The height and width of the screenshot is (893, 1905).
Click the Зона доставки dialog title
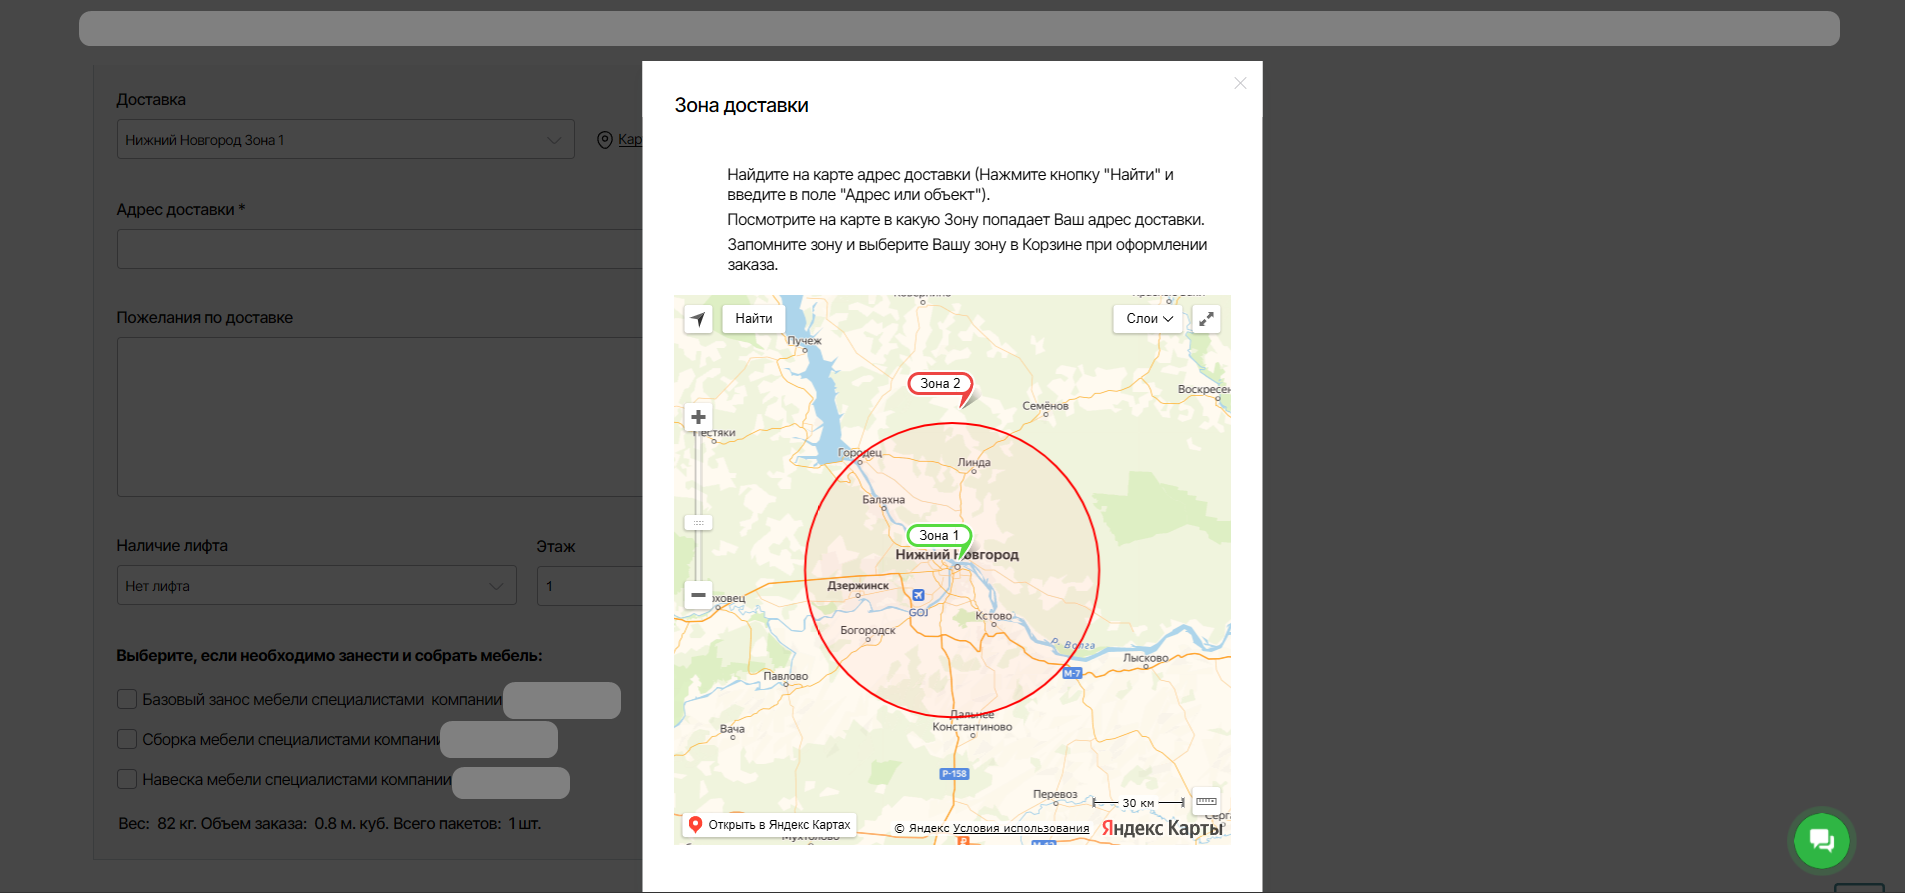point(741,105)
